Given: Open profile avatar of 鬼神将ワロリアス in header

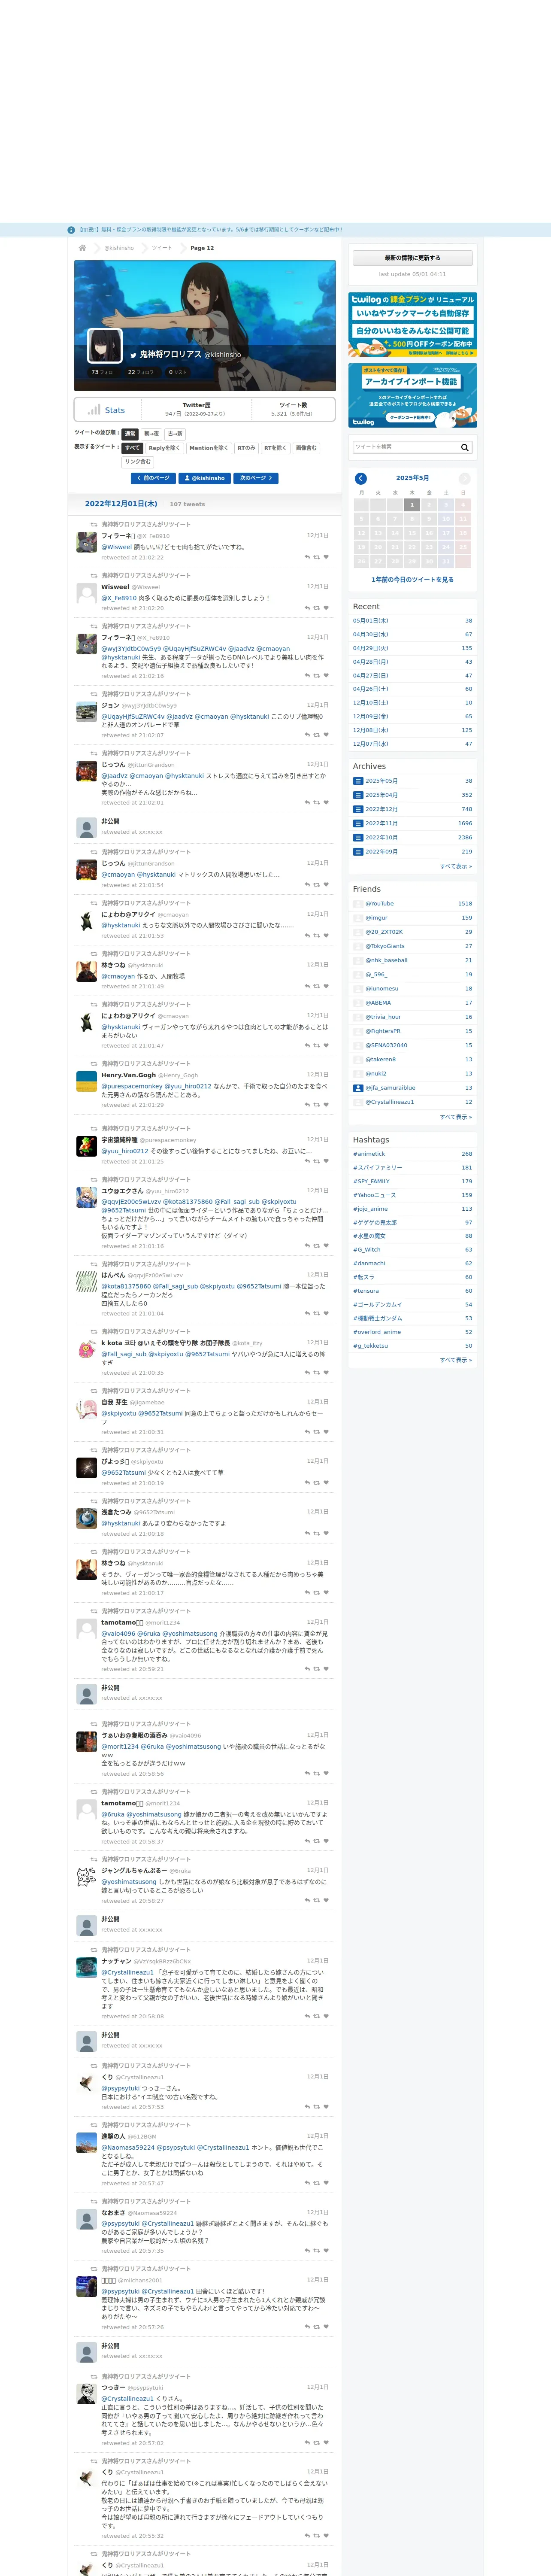Looking at the screenshot, I should click(105, 346).
